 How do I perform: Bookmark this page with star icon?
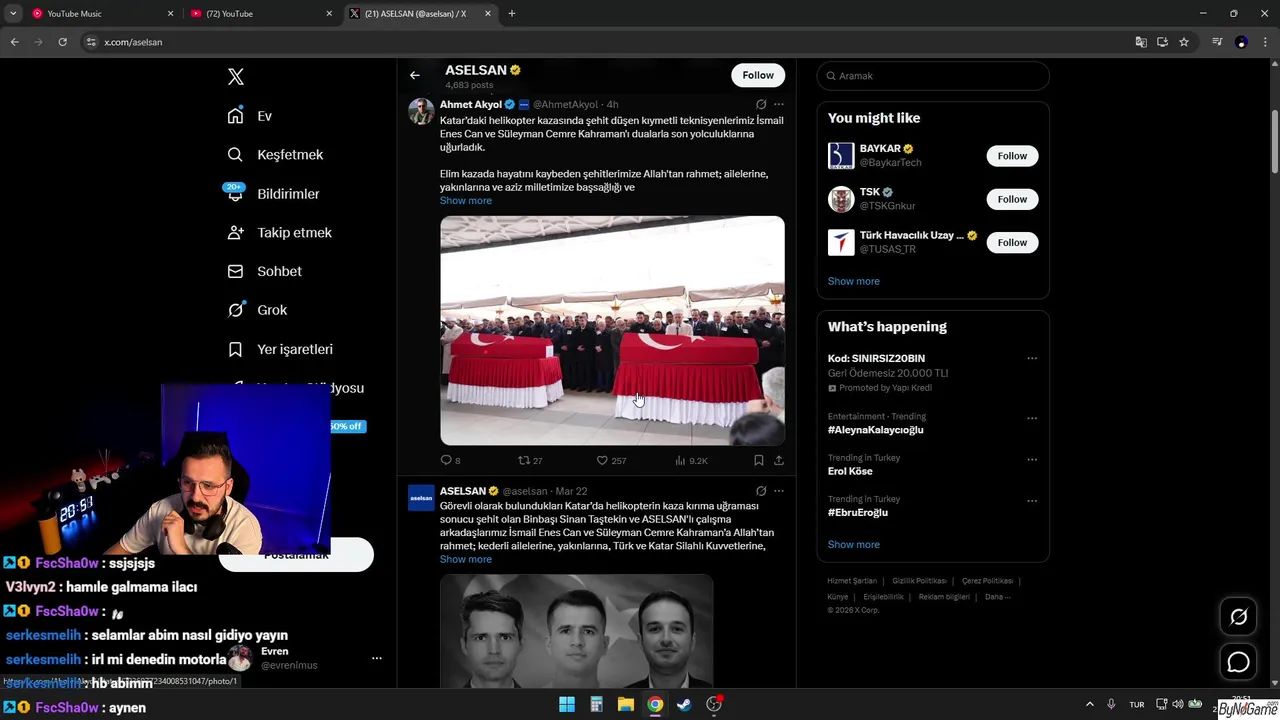point(1184,42)
